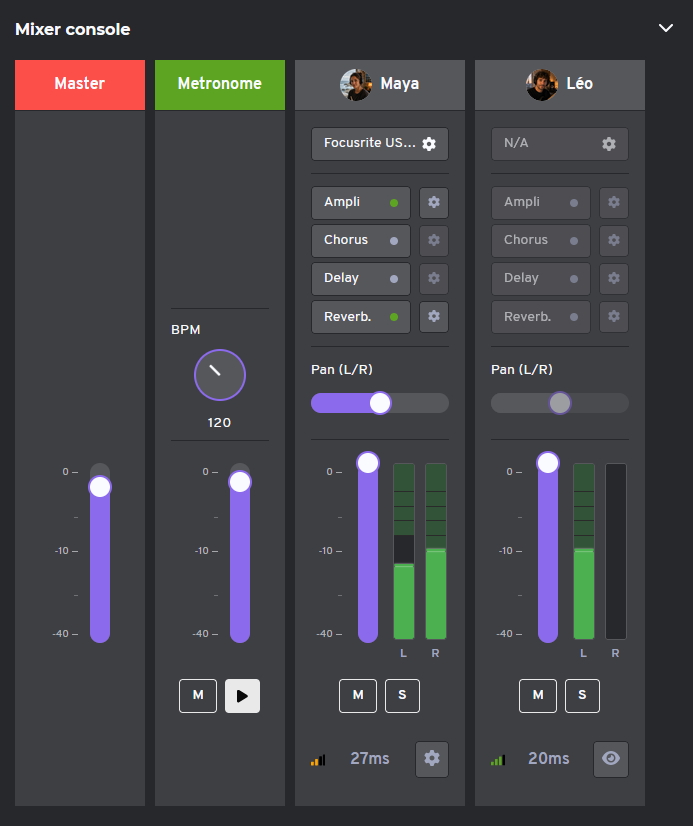693x826 pixels.
Task: Click Maya's right level meter
Action: point(436,551)
